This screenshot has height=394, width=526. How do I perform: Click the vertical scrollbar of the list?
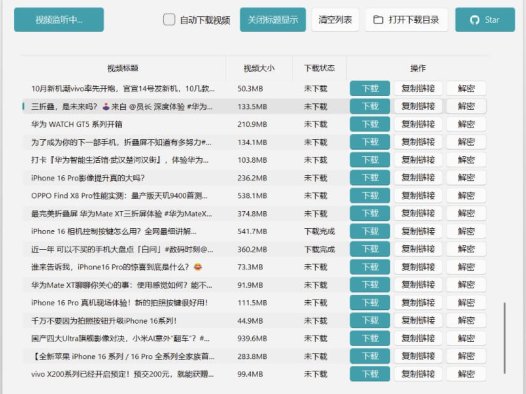click(504, 338)
